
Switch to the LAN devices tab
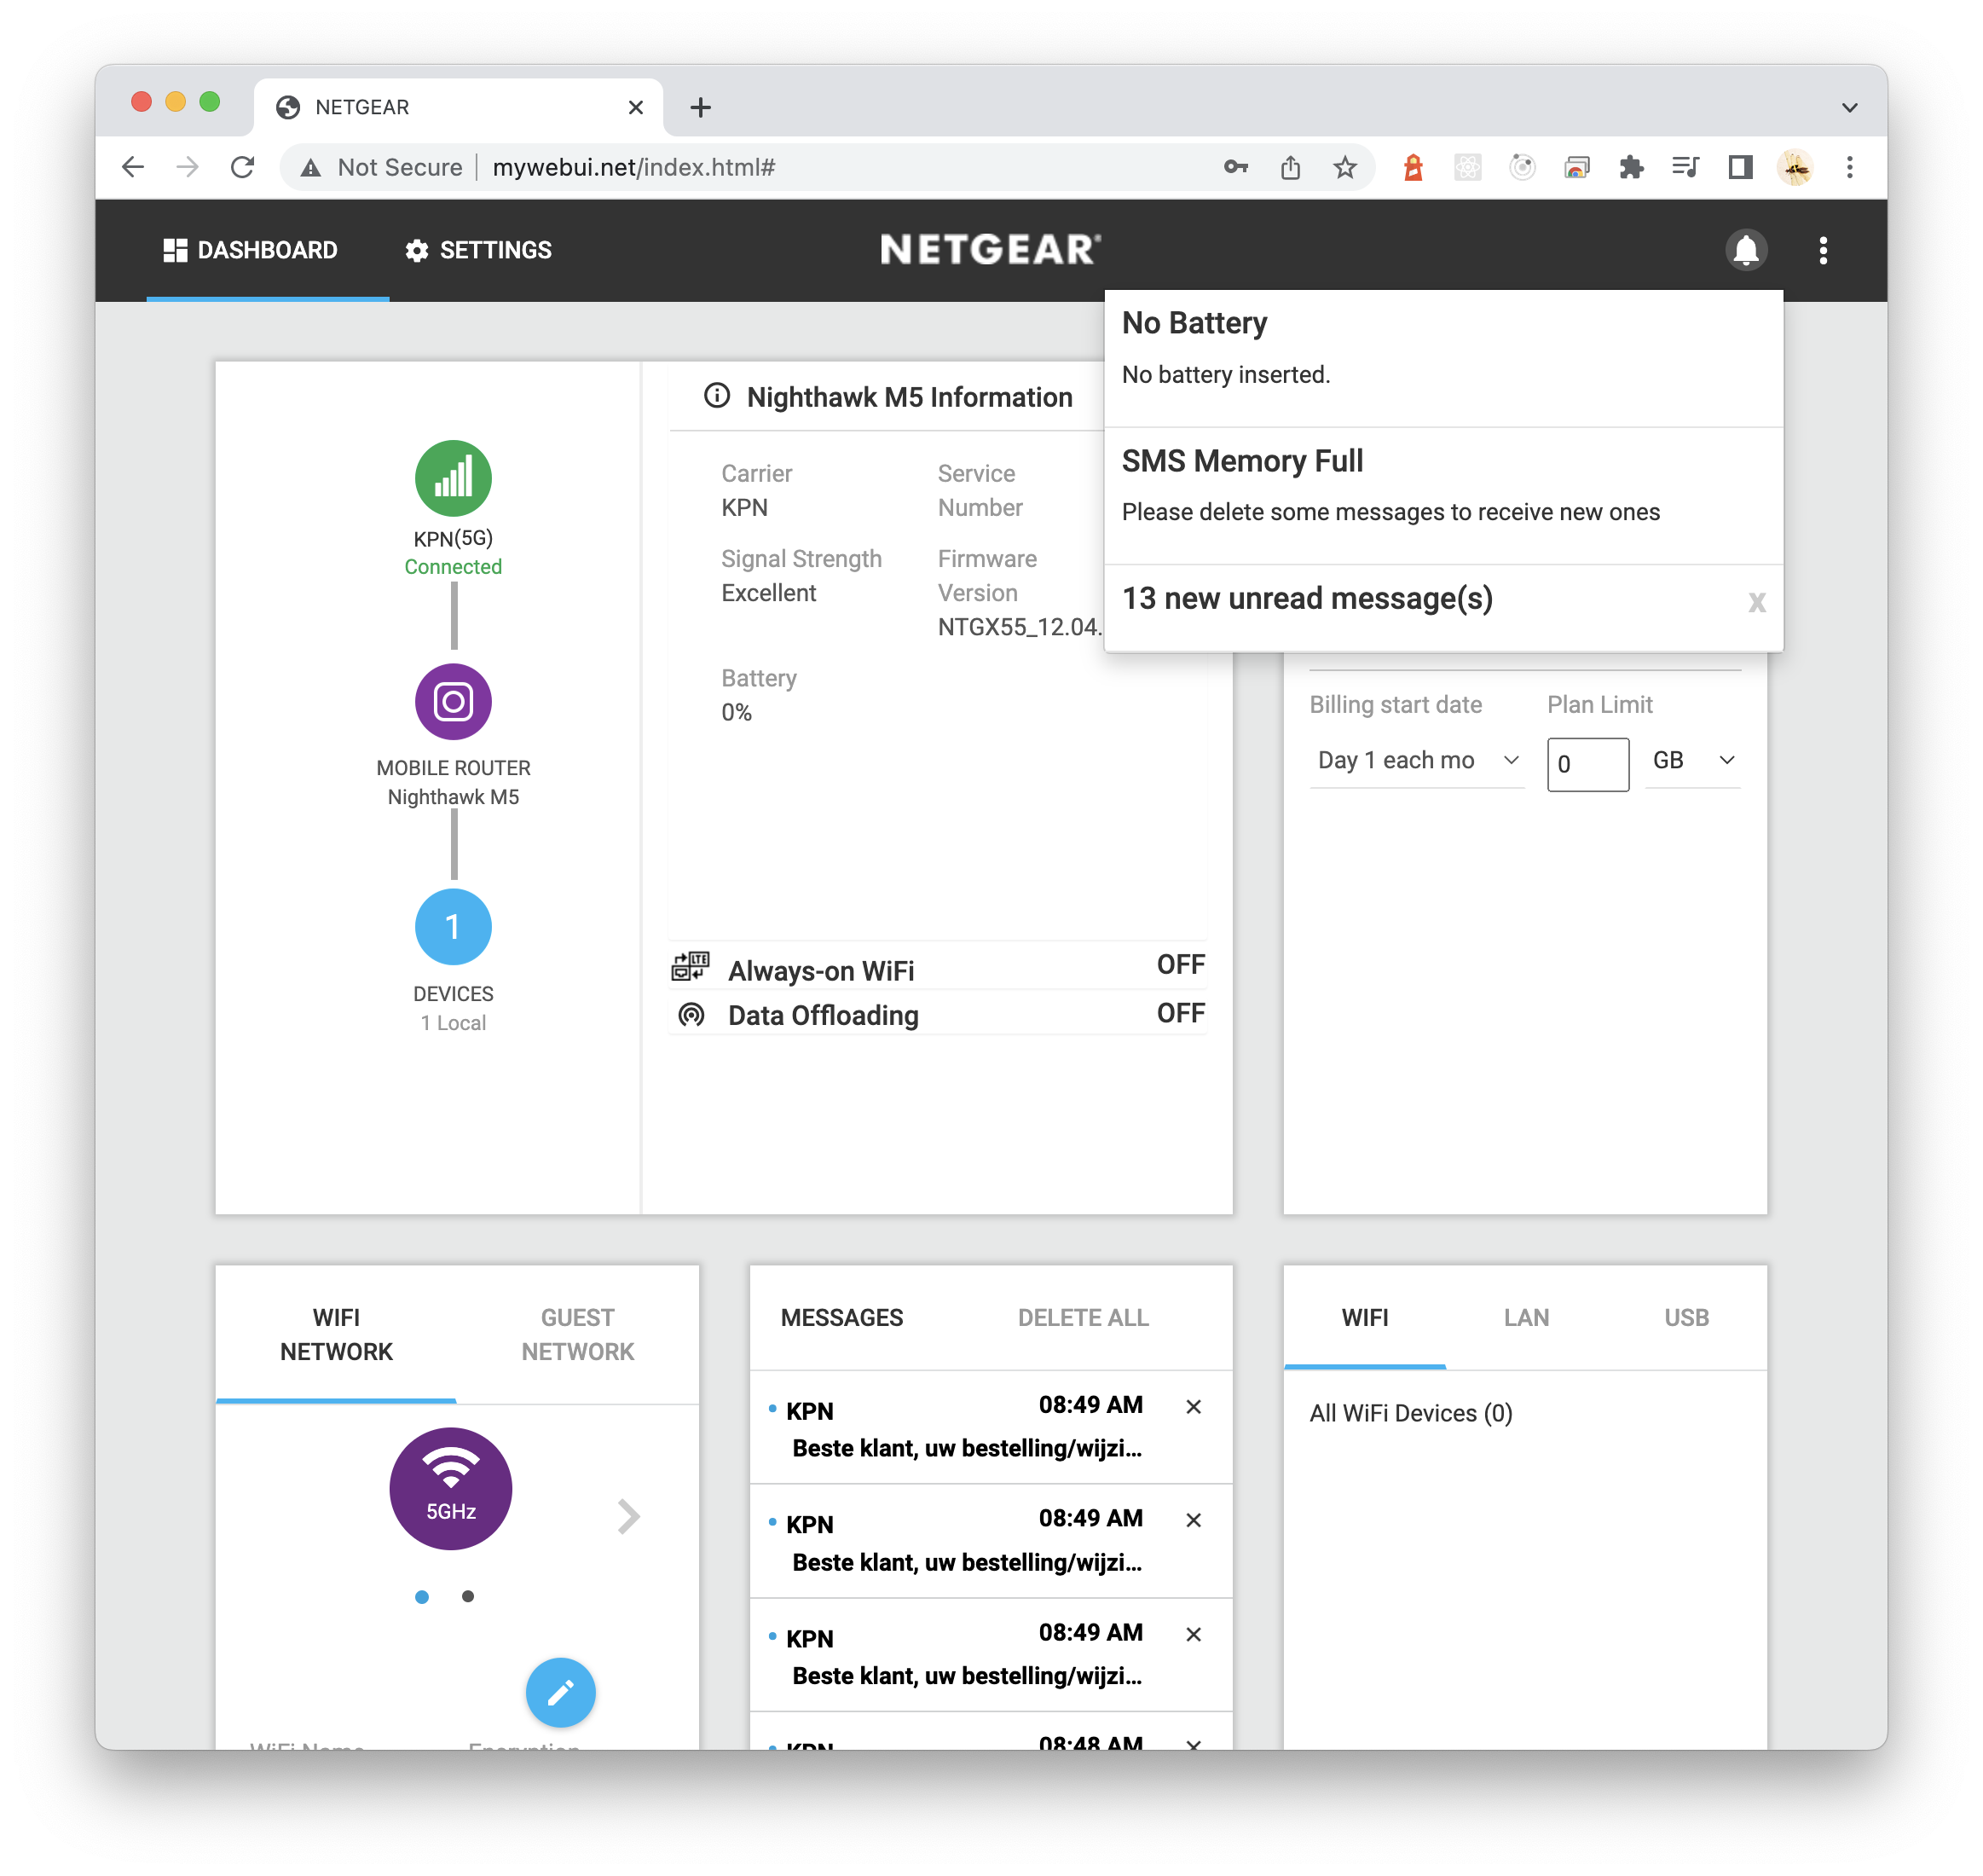[1526, 1317]
